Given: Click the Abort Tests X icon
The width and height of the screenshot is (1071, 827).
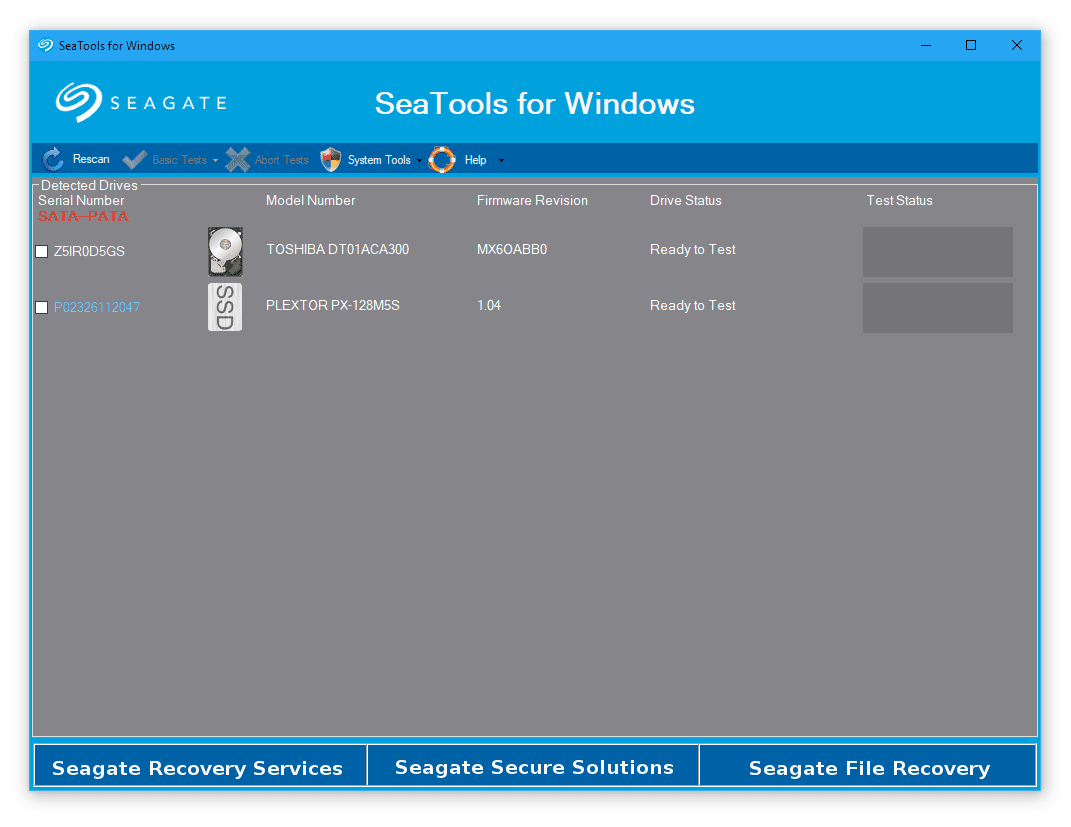Looking at the screenshot, I should click(237, 160).
